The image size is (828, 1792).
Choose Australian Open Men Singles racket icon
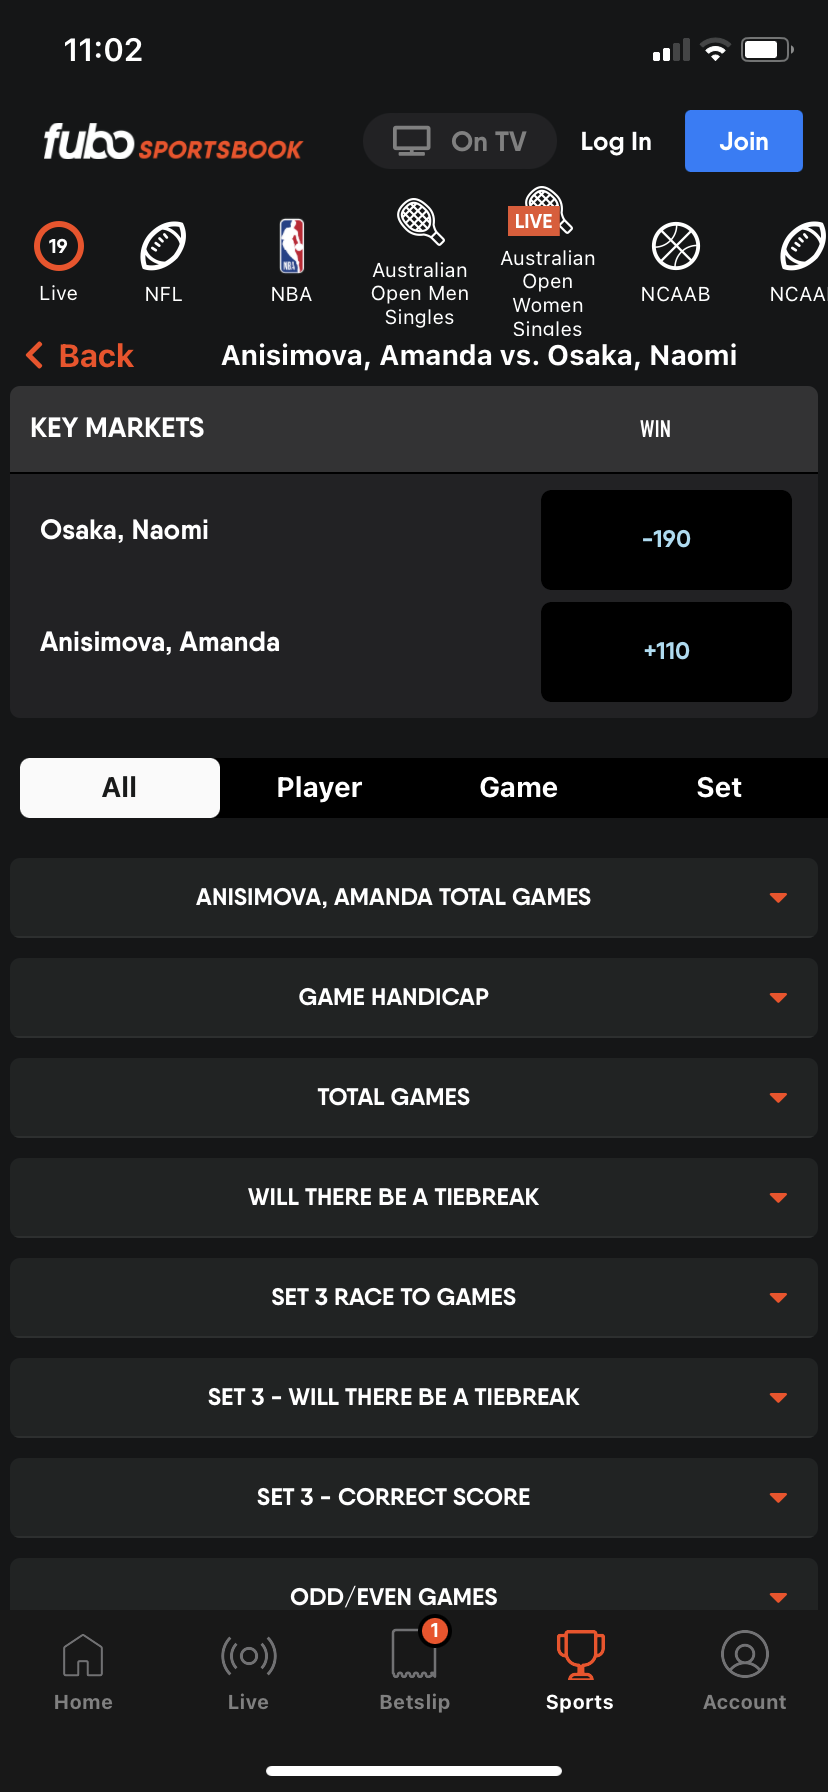pos(420,222)
